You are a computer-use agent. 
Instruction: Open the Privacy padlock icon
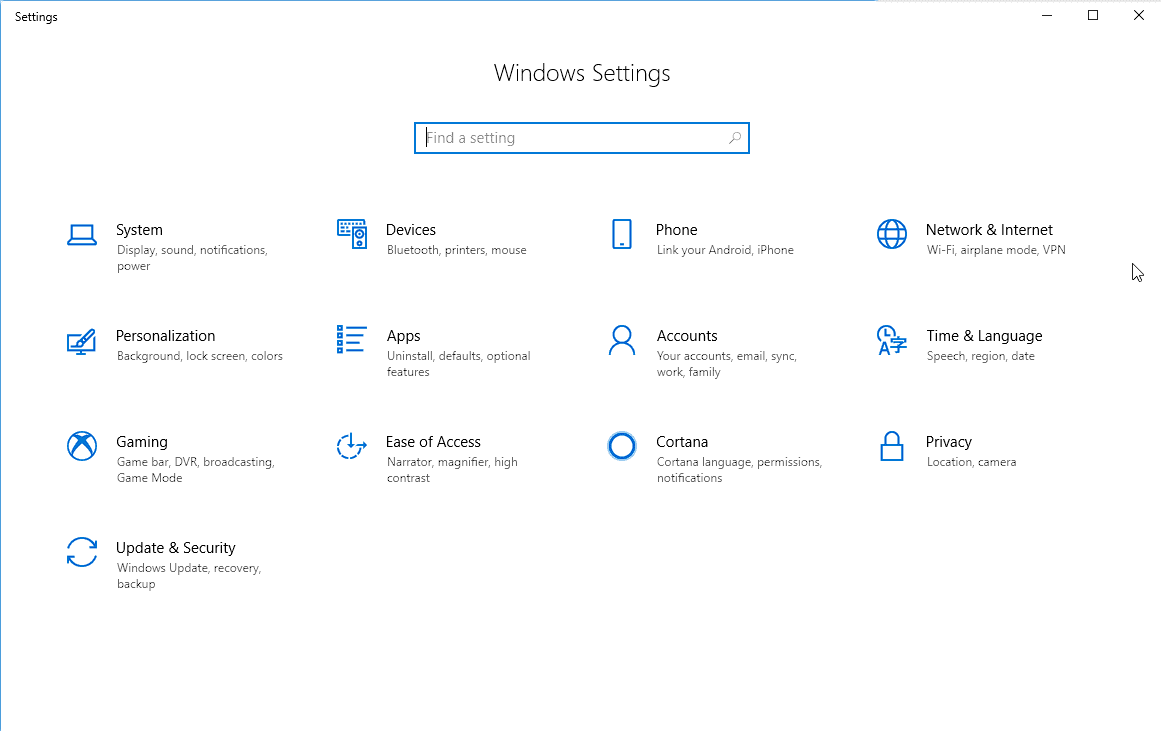[x=891, y=446]
